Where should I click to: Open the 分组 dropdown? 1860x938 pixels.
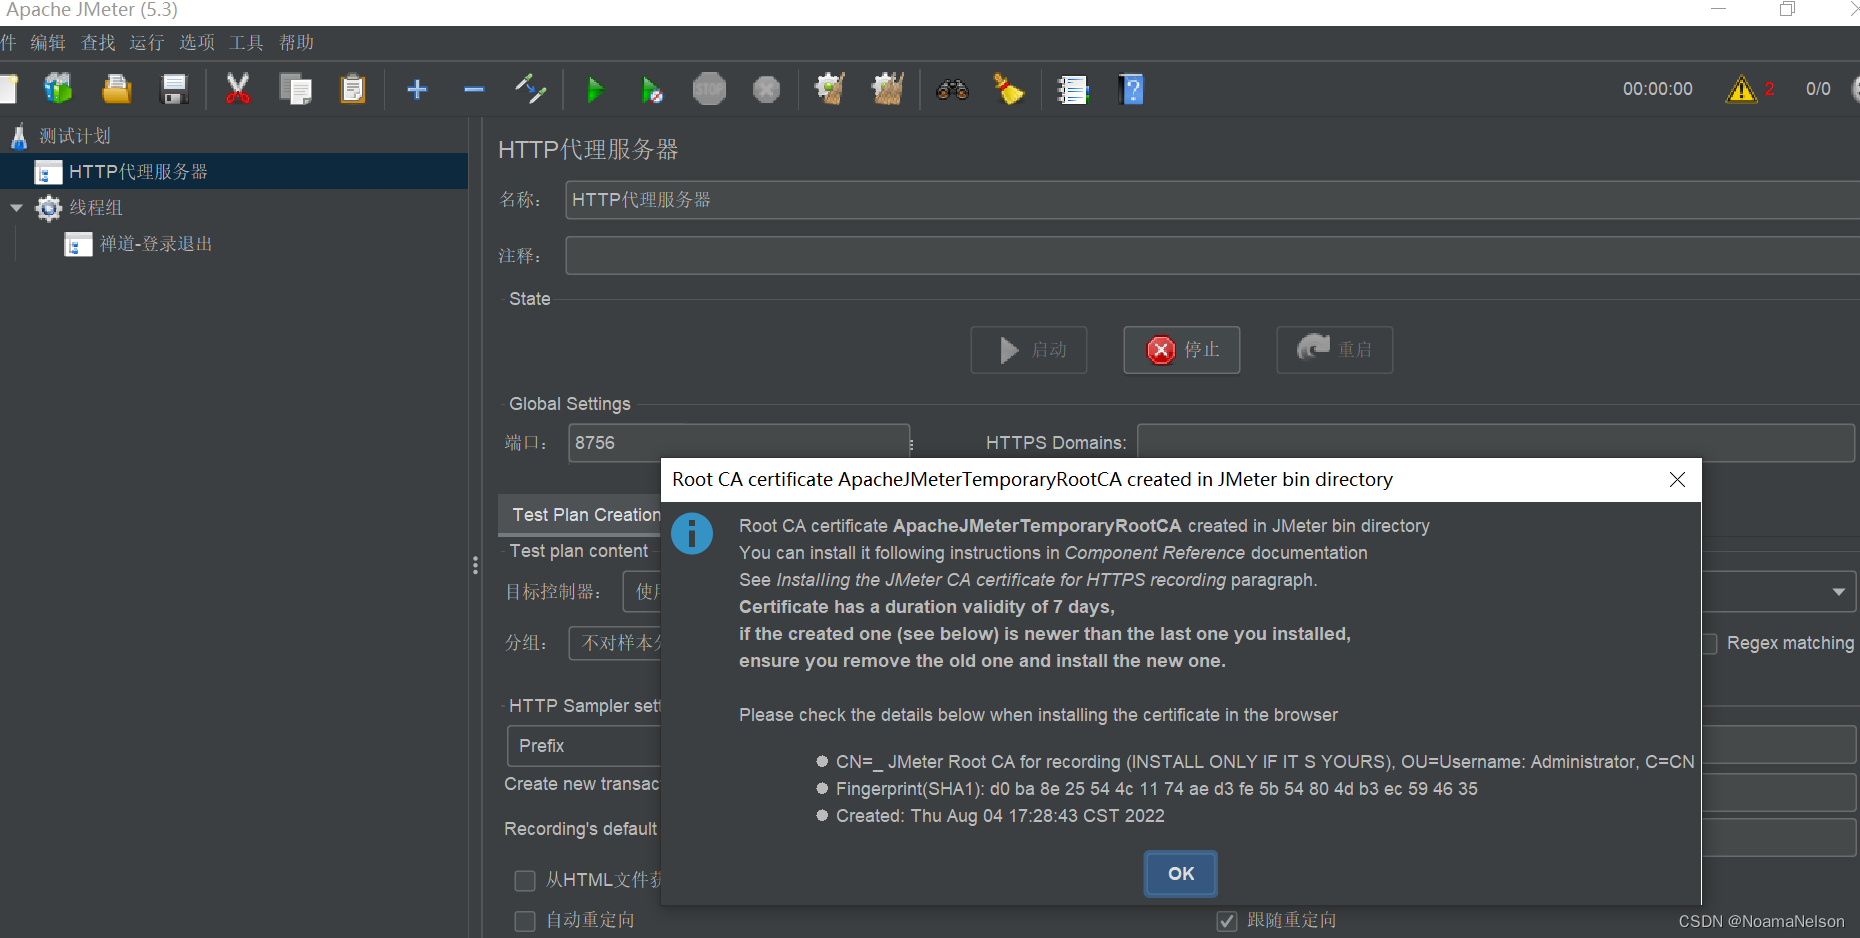click(x=615, y=643)
